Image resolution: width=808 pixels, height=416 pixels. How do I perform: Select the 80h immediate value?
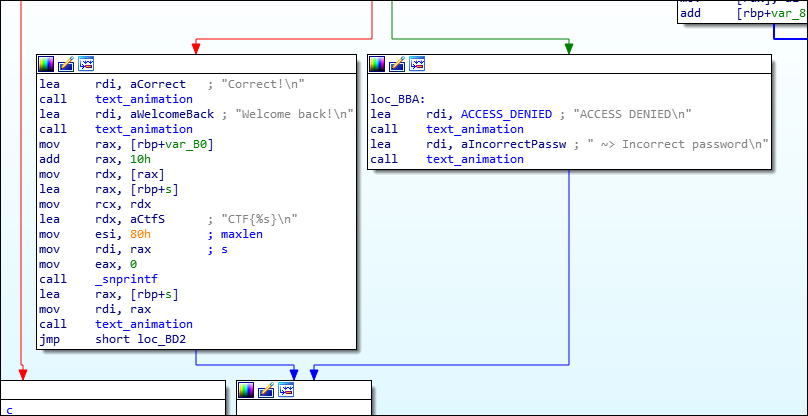(141, 234)
